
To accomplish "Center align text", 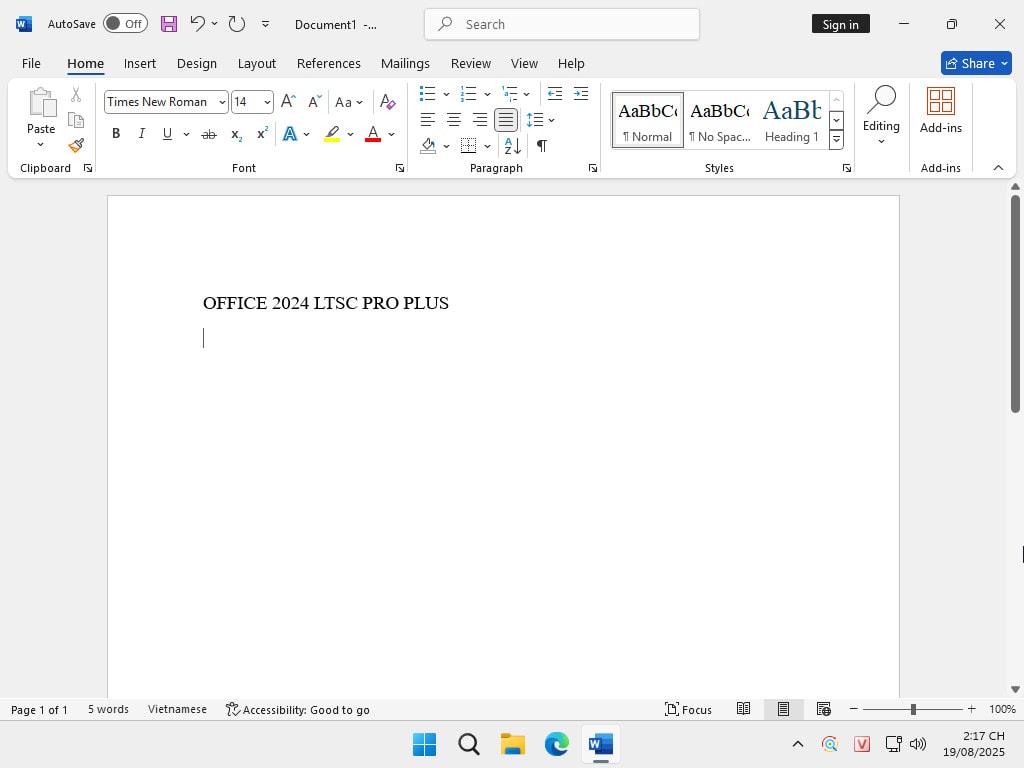I will click(x=454, y=120).
